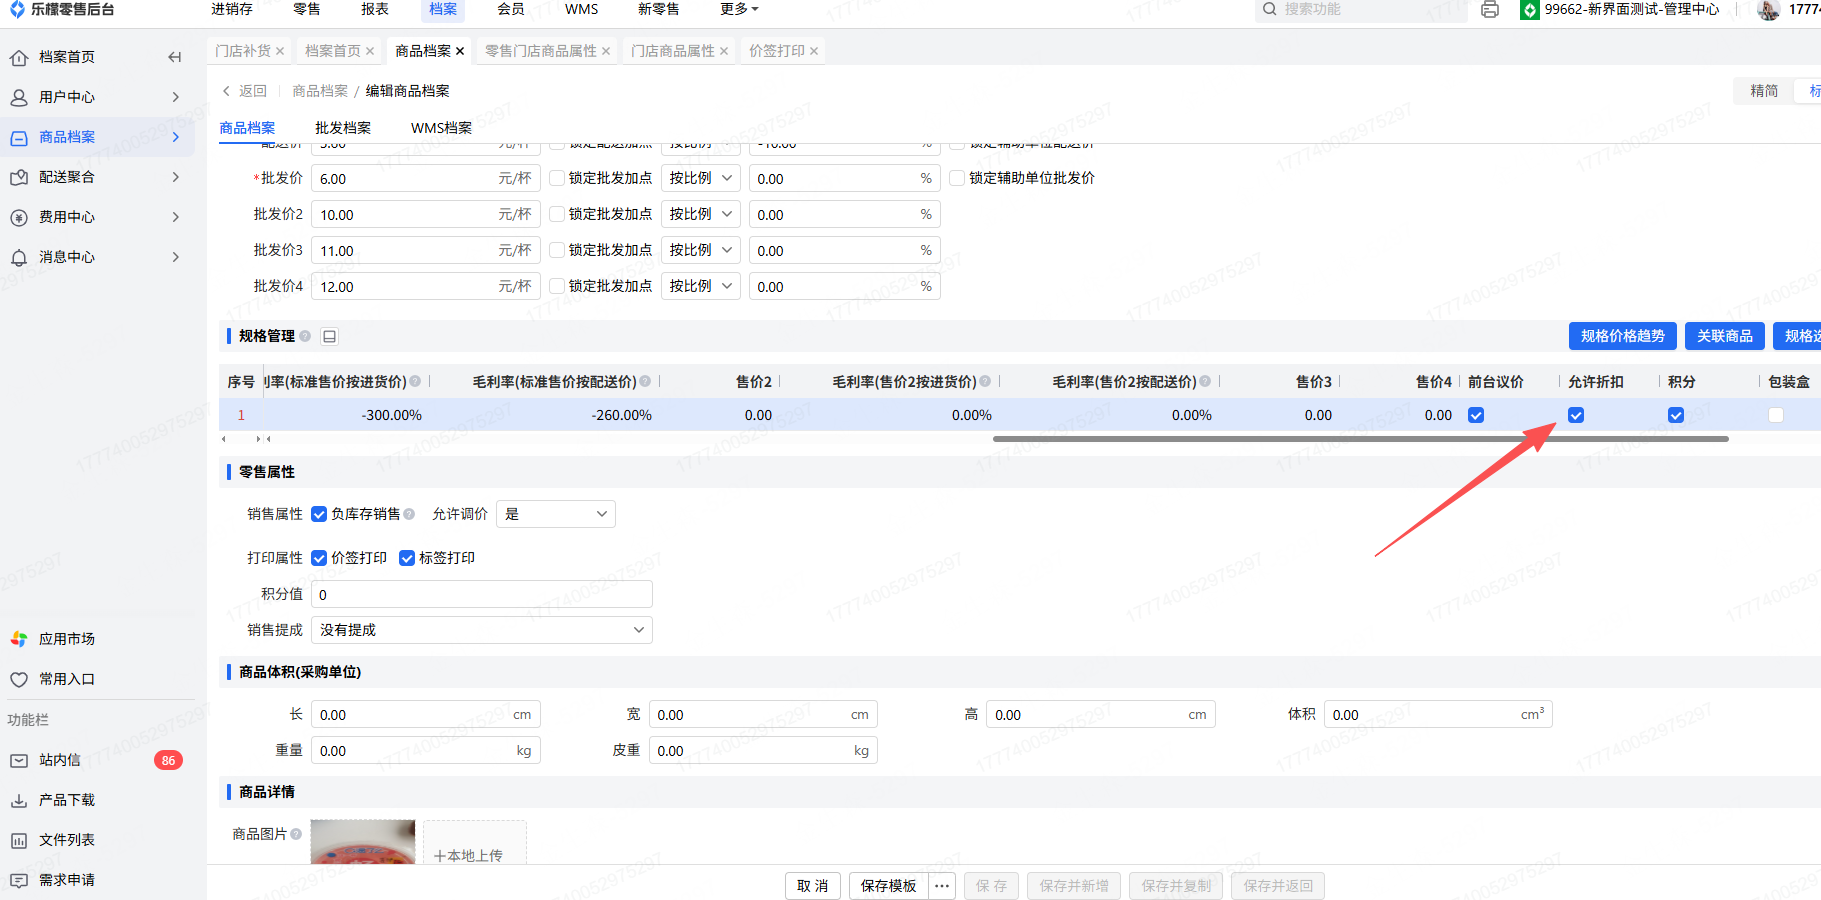Image resolution: width=1821 pixels, height=900 pixels.
Task: Uncheck 价签打印 checkbox
Action: point(319,558)
